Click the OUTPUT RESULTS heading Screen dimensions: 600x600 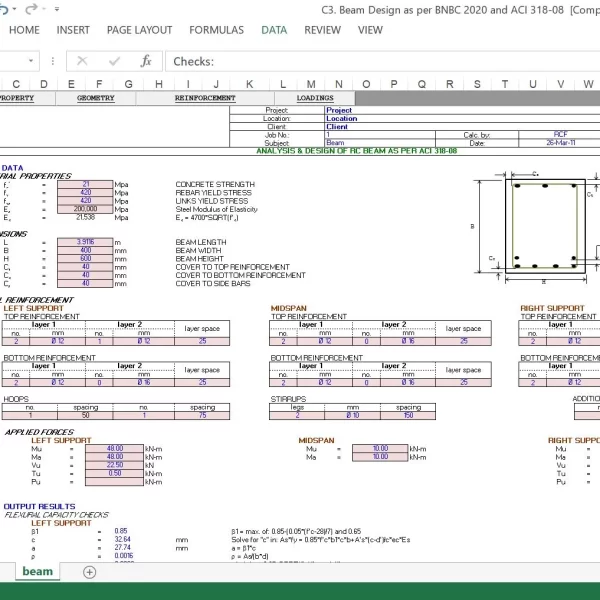tap(39, 506)
